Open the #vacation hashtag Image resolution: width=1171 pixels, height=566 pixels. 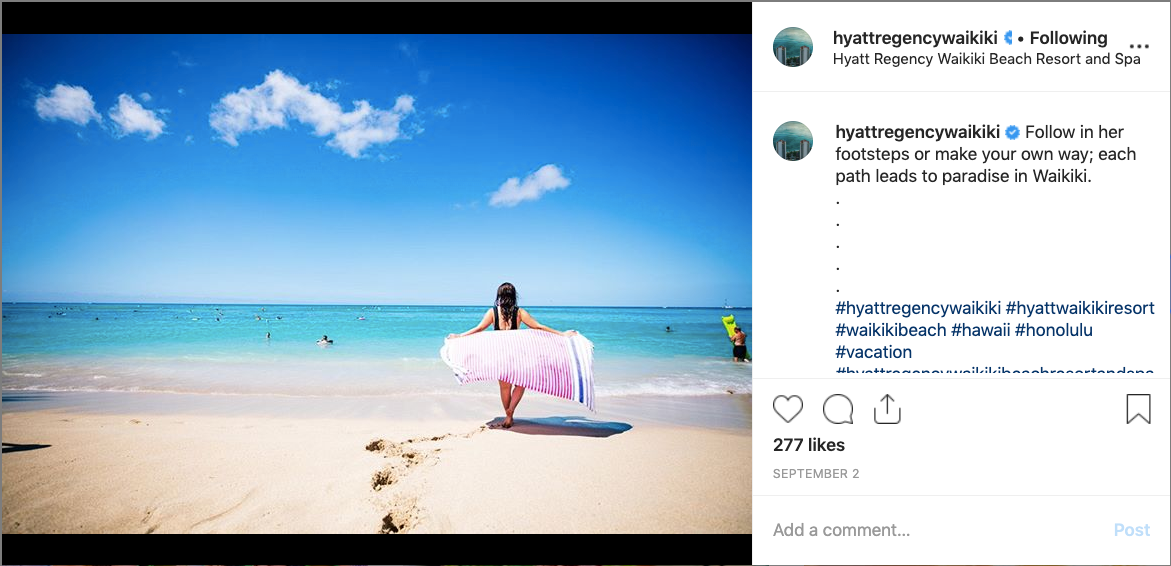pyautogui.click(x=873, y=352)
